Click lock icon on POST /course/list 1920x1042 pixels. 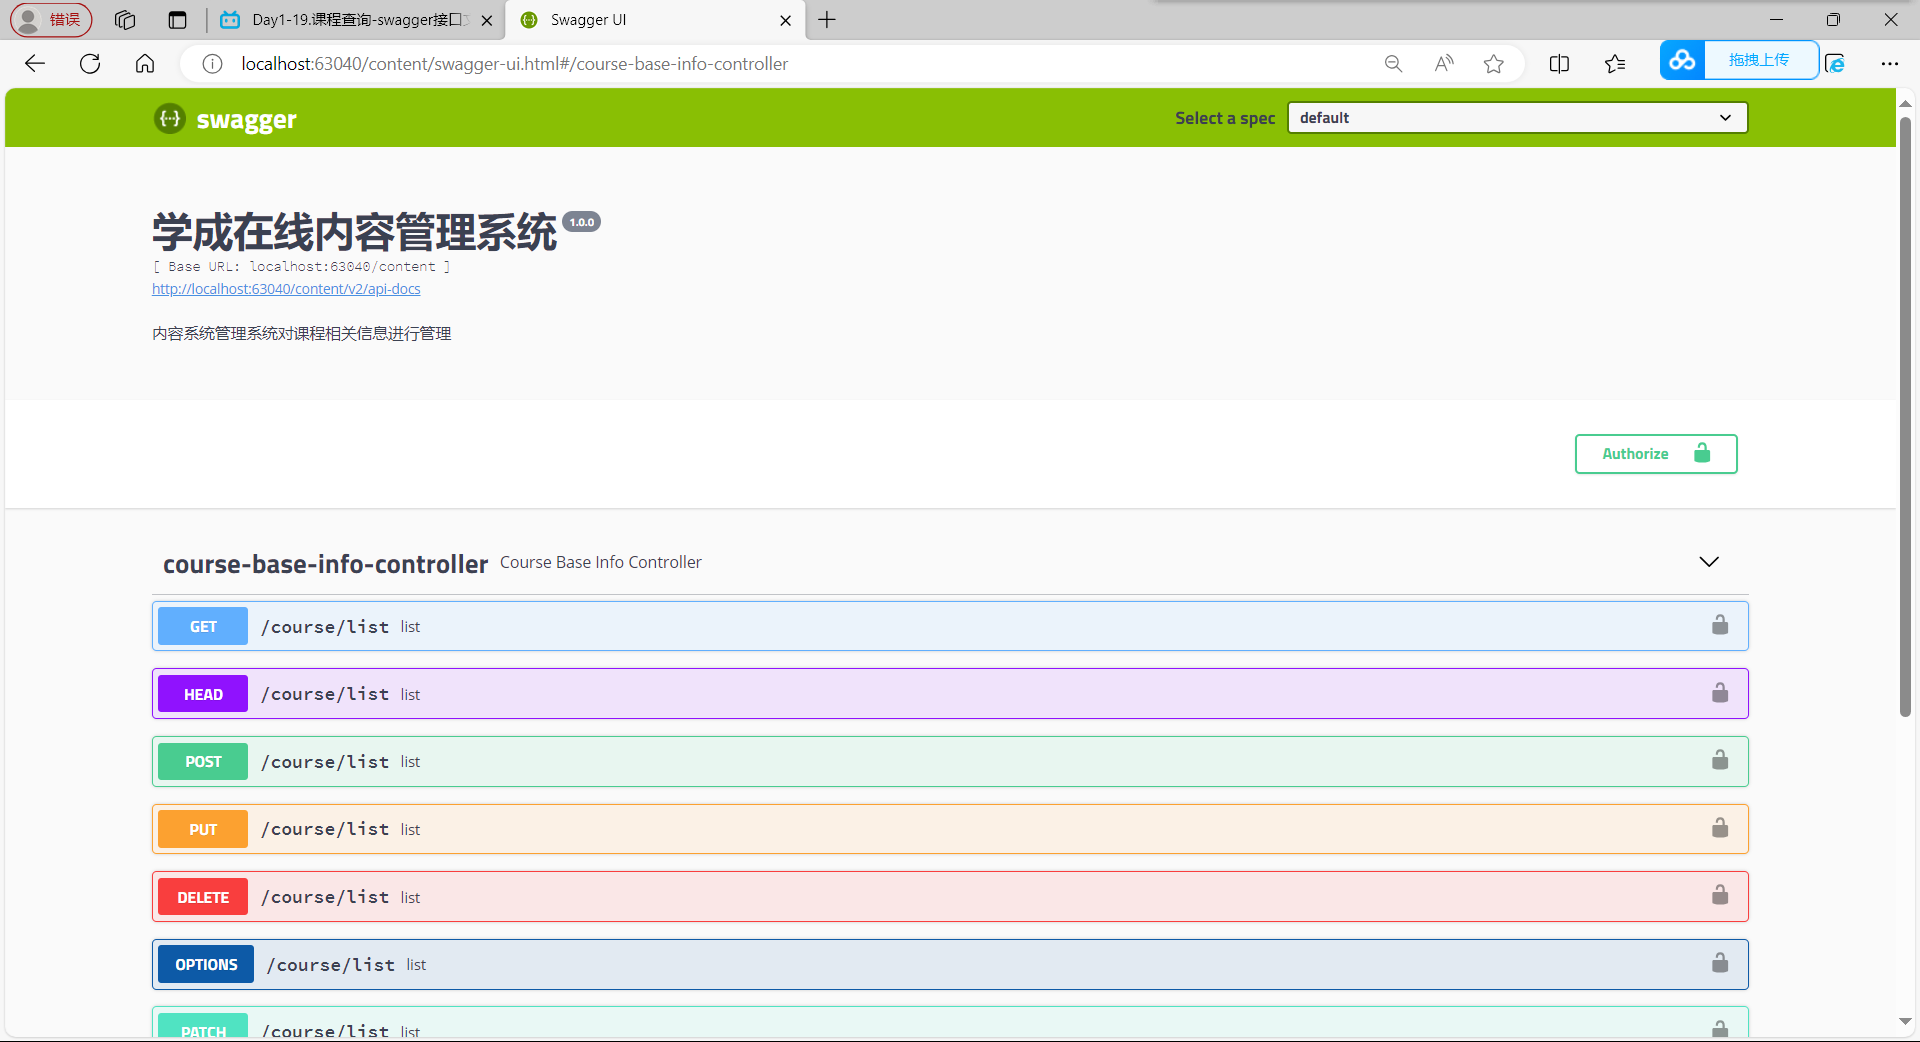pos(1720,760)
